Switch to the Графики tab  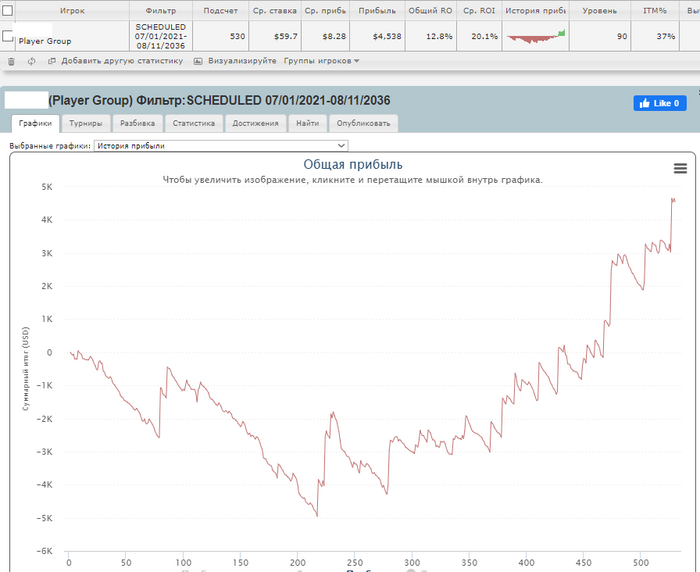35,123
